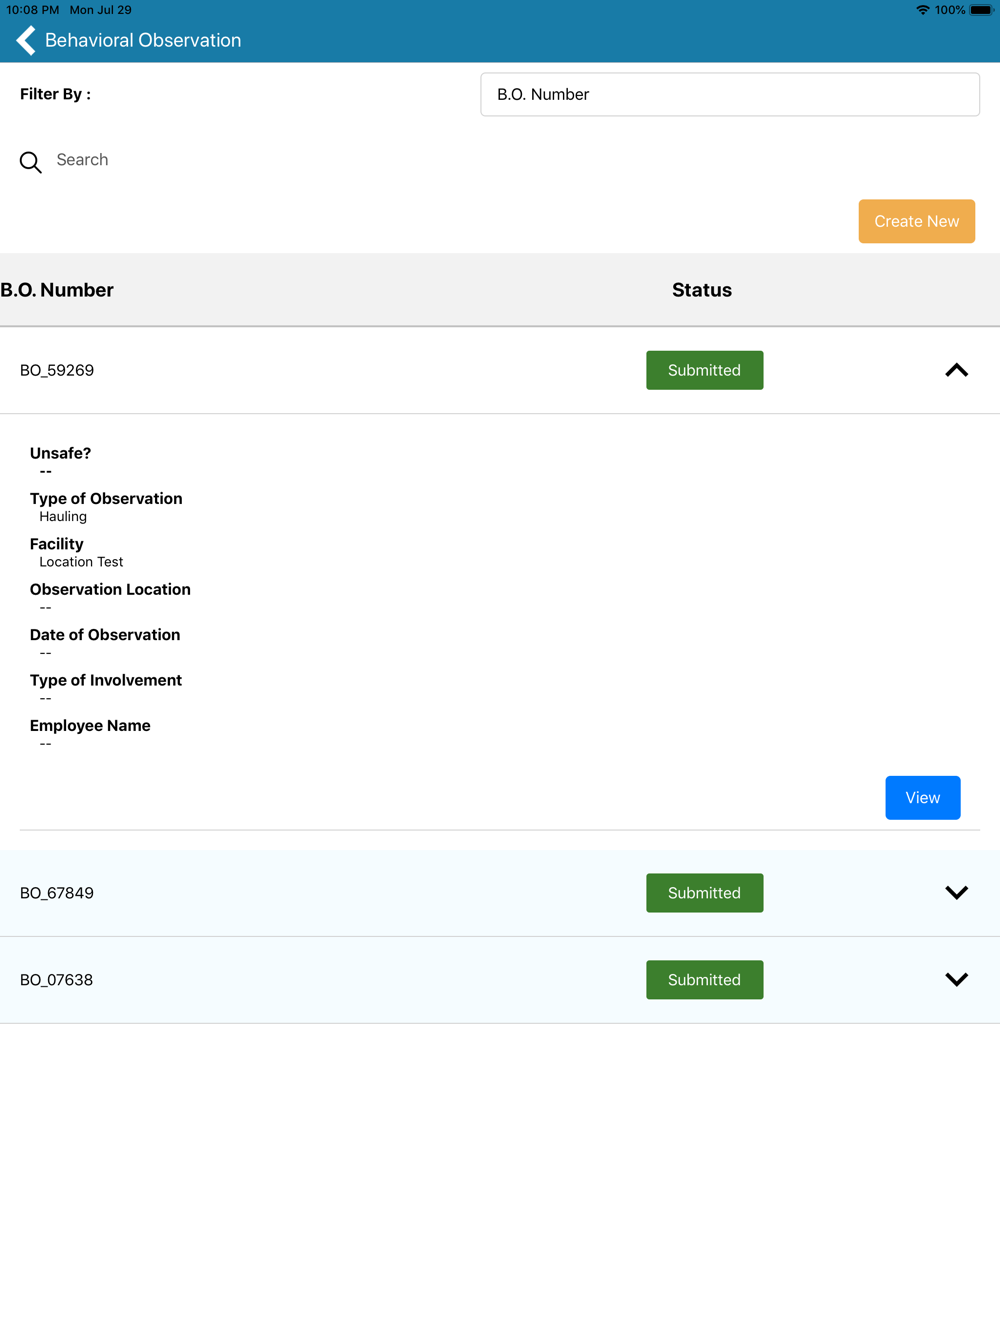1000x1334 pixels.
Task: Tap the BO_59269 row label
Action: click(x=57, y=370)
